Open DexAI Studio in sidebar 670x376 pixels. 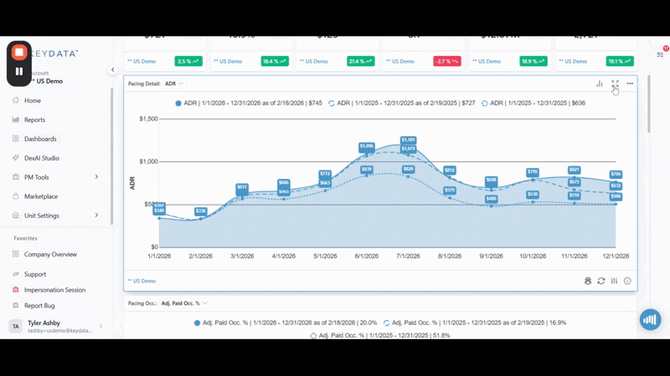coord(41,158)
